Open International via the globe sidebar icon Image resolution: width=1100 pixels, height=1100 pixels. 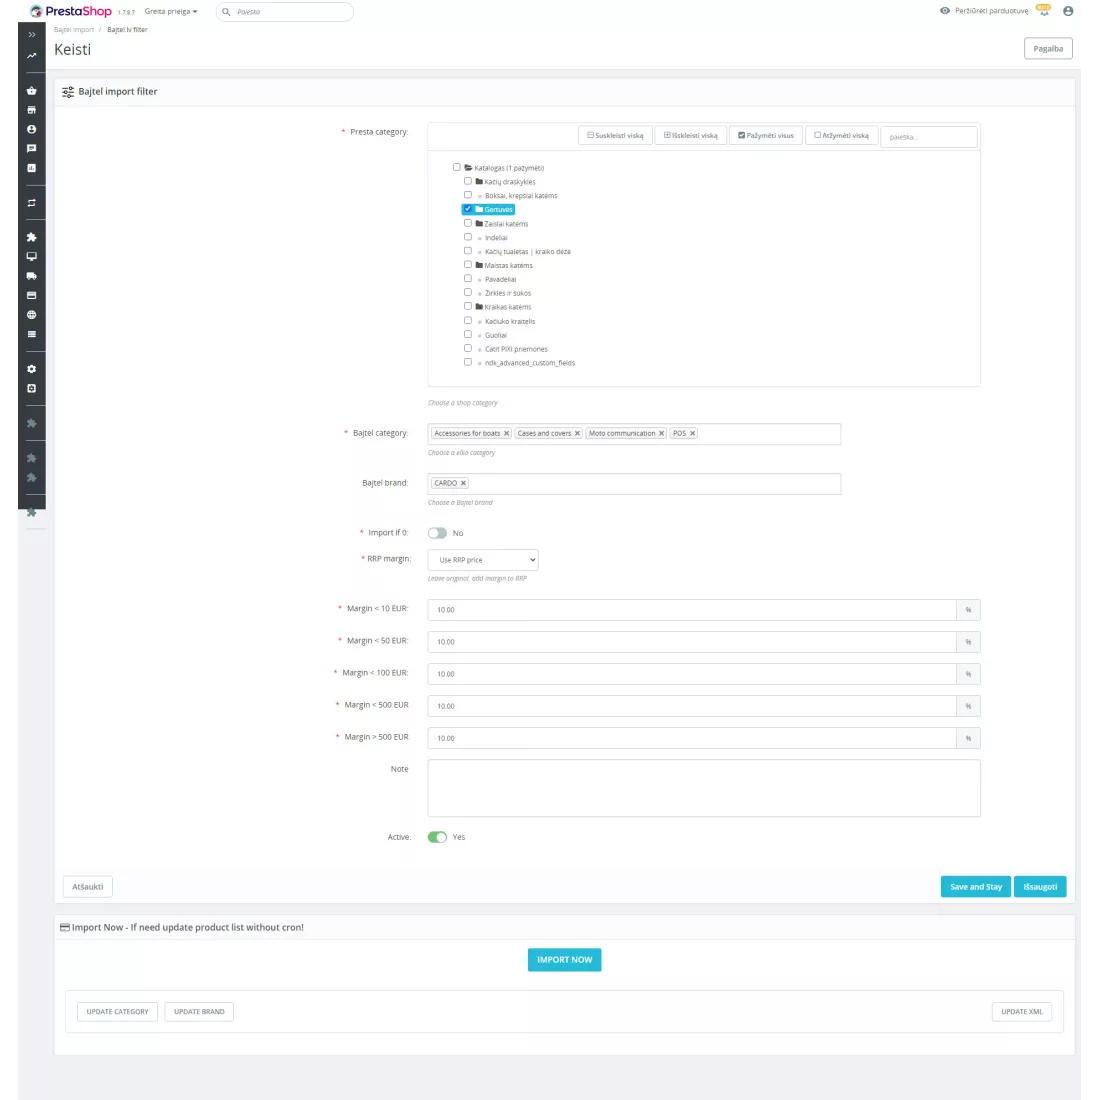[x=31, y=315]
